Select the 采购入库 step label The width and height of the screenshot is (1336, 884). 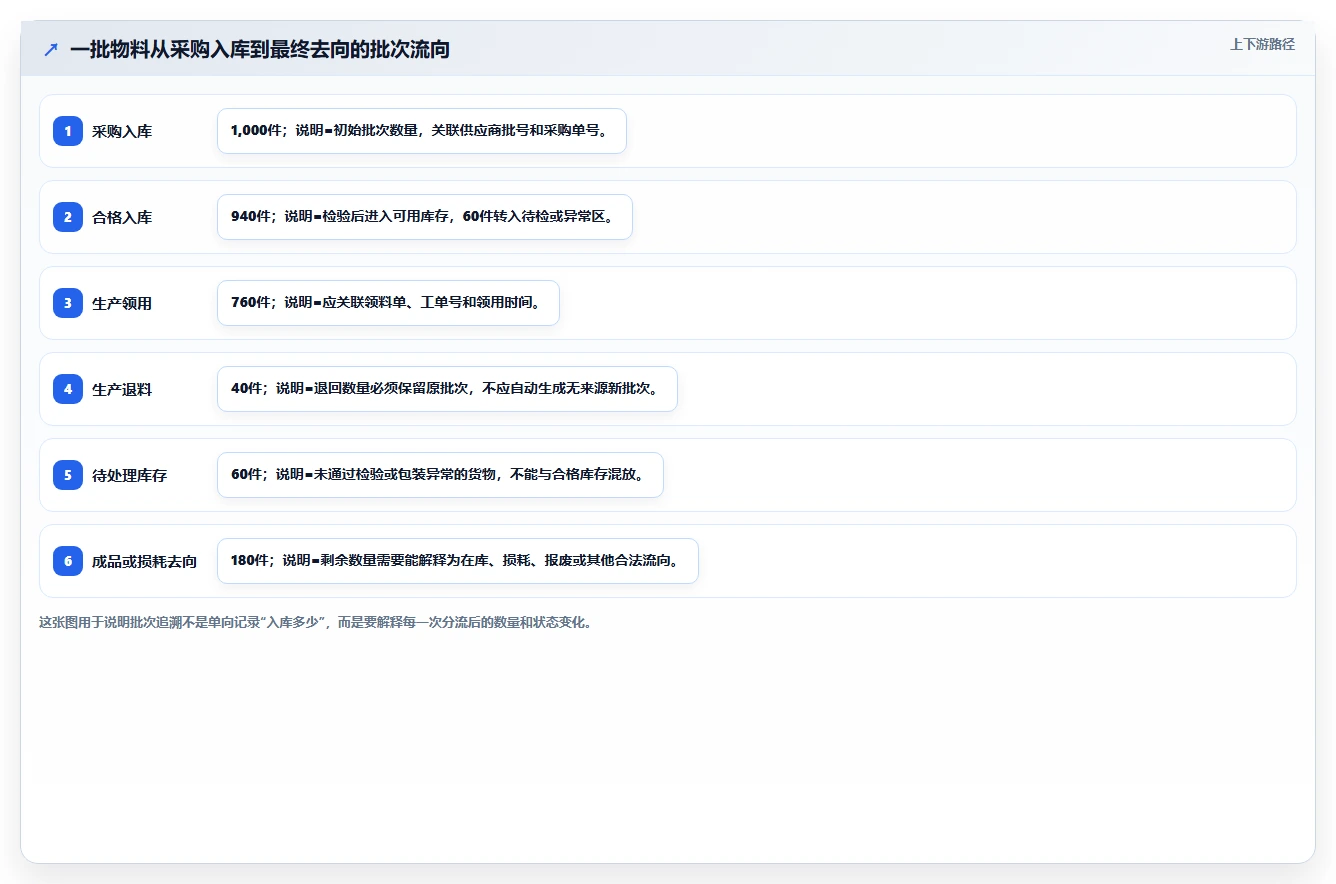(122, 131)
